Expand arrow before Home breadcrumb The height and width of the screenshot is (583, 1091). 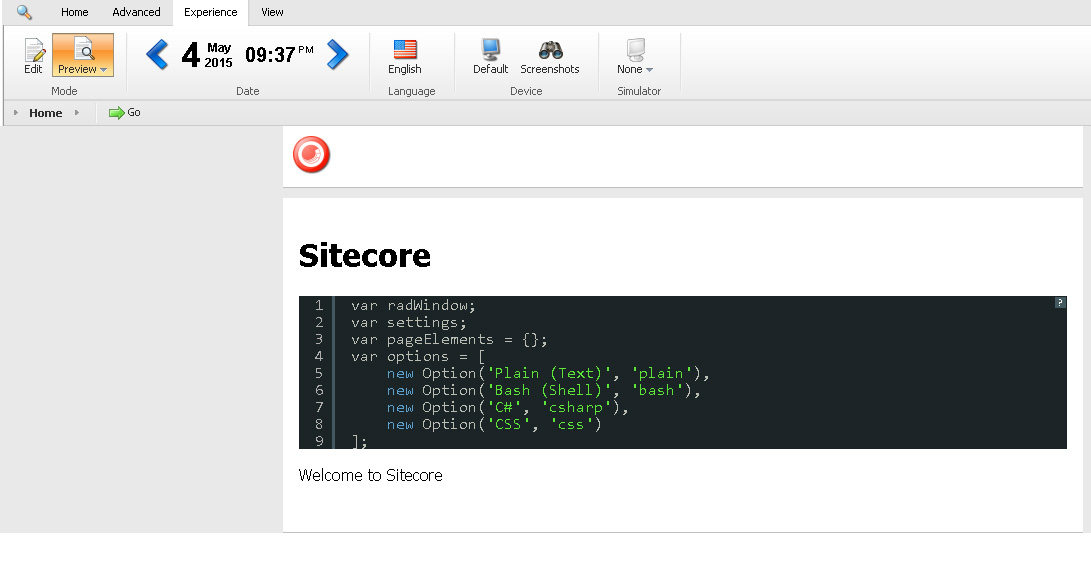click(16, 112)
